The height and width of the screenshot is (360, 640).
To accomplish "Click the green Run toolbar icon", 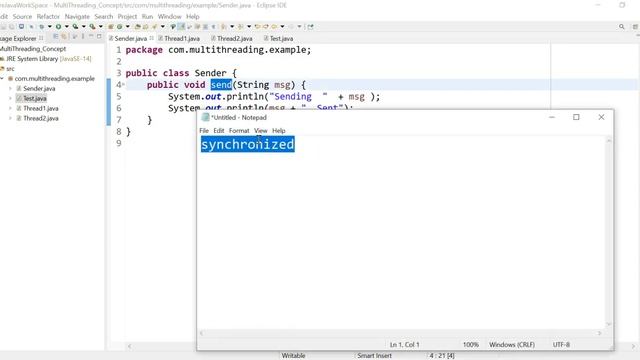I will pyautogui.click(x=58, y=27).
